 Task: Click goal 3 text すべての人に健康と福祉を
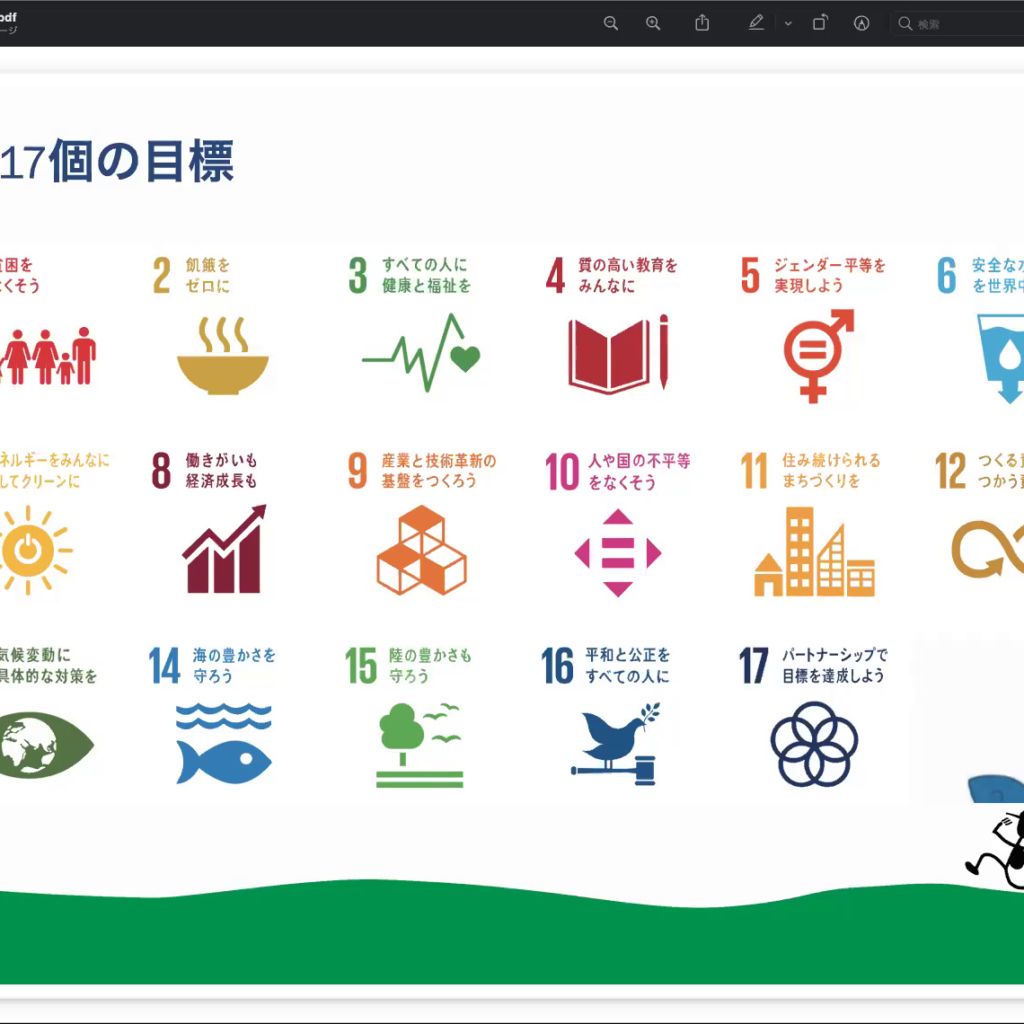pyautogui.click(x=426, y=275)
